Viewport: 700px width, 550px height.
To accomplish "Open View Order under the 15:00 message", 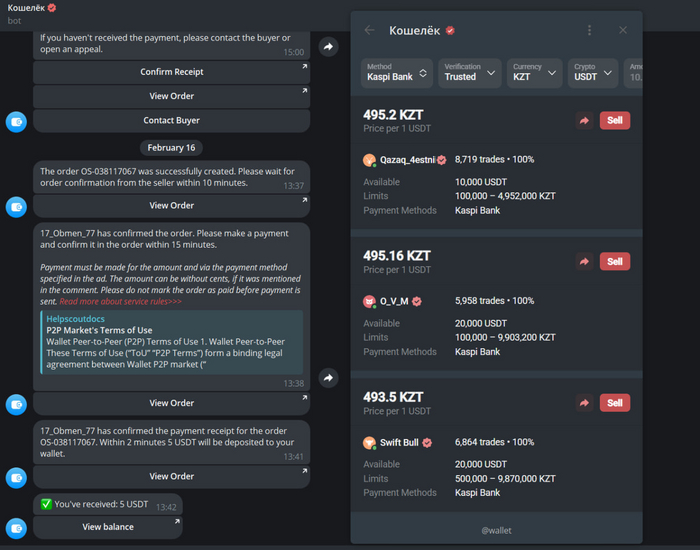I will (x=171, y=96).
